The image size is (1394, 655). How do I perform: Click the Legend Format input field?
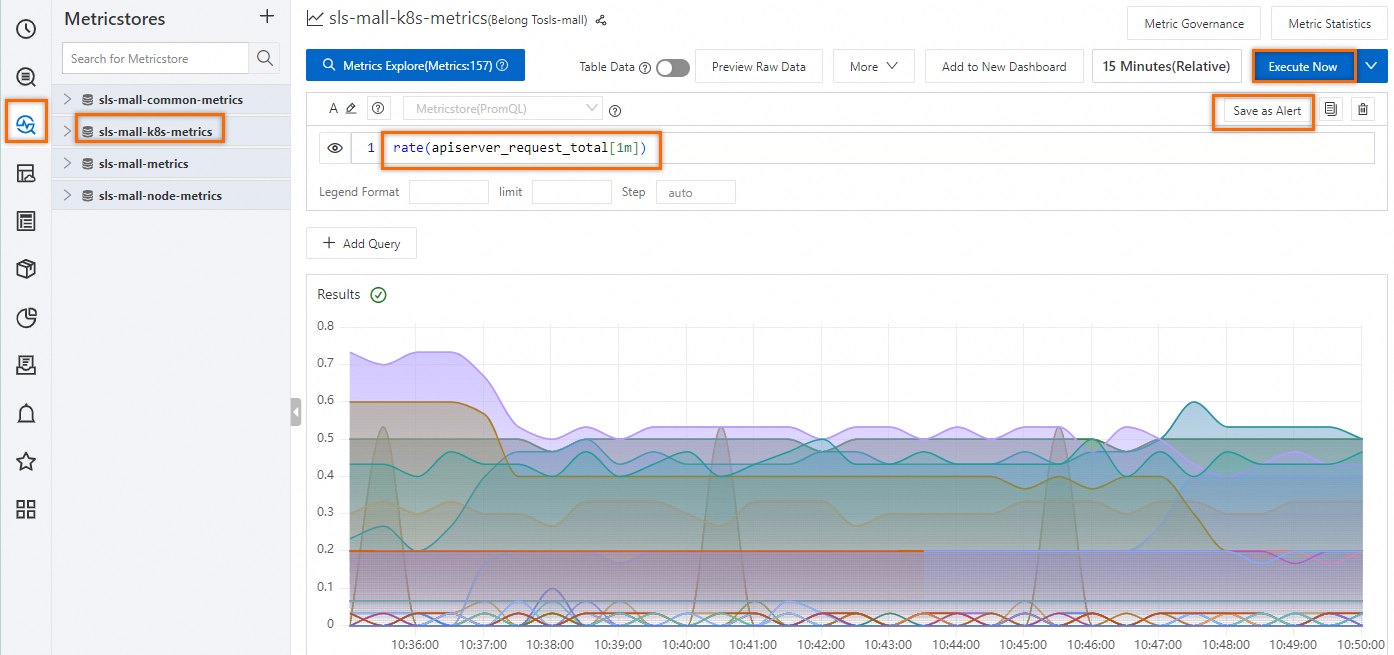[x=449, y=192]
